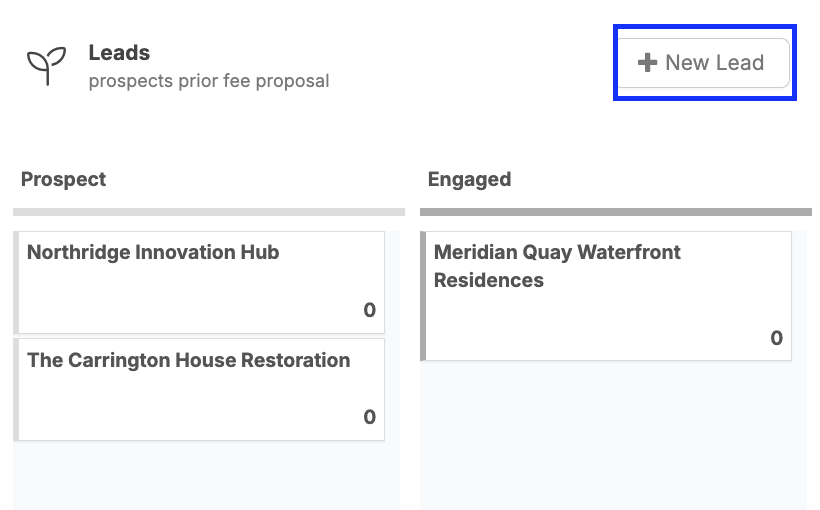Image resolution: width=820 pixels, height=510 pixels.
Task: Open Meridian Quay Waterfront Residences card
Action: click(x=606, y=295)
